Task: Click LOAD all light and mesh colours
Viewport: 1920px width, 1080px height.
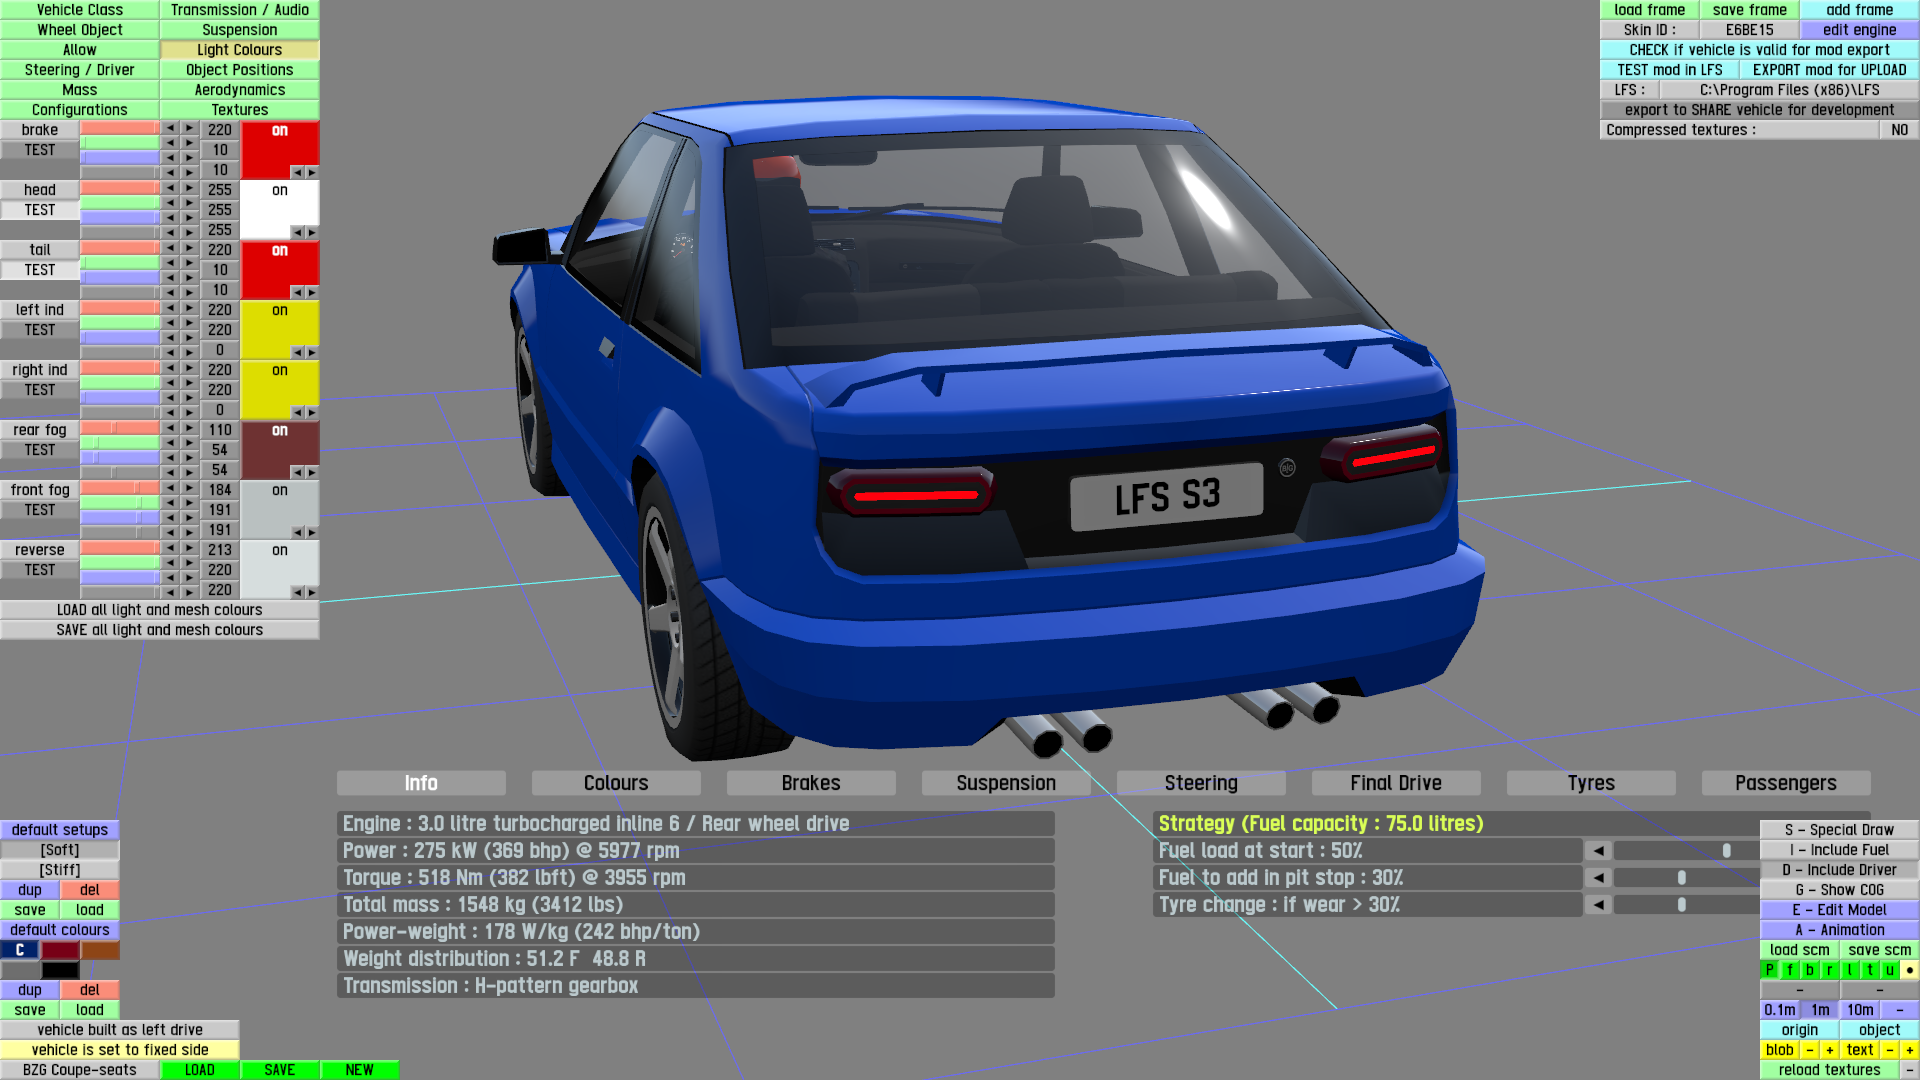Action: click(160, 610)
